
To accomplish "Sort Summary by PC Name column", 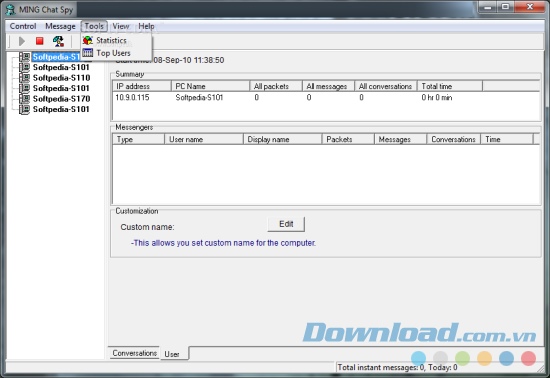I will click(x=210, y=86).
